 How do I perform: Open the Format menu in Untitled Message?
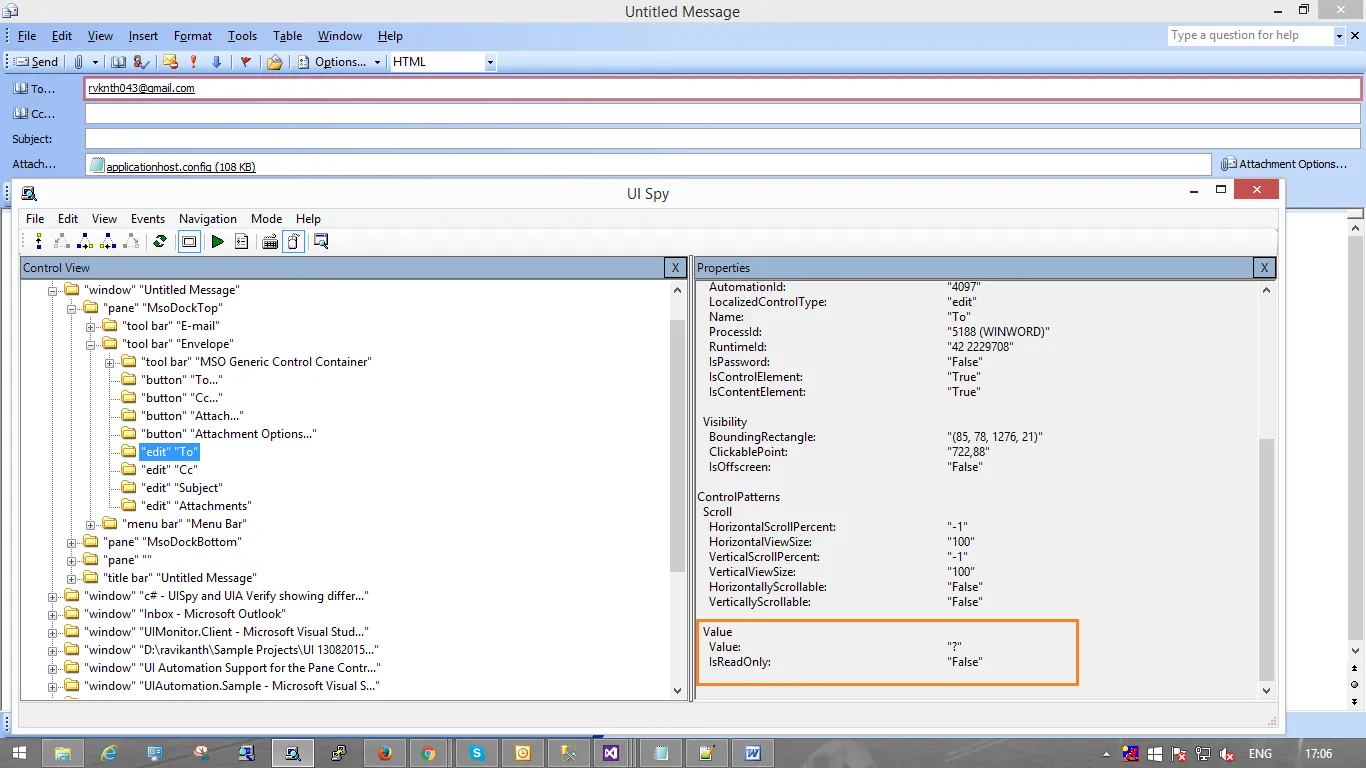tap(193, 36)
